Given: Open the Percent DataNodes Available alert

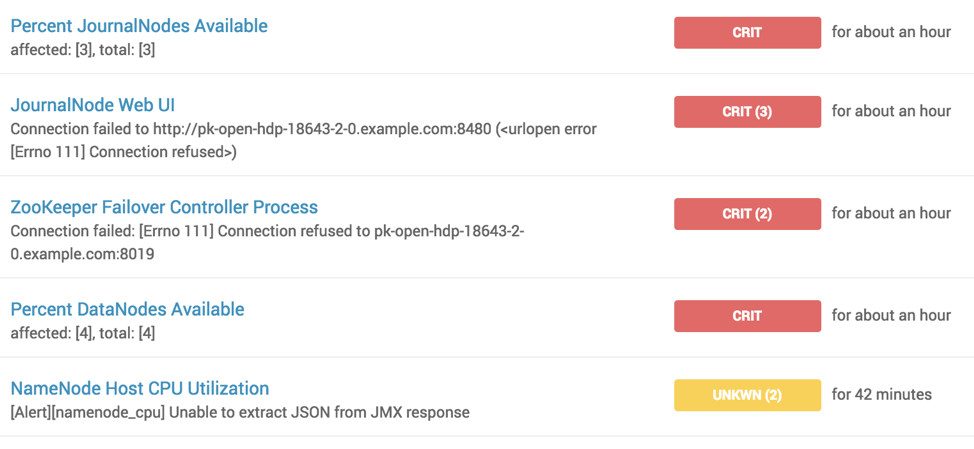Looking at the screenshot, I should pos(127,309).
